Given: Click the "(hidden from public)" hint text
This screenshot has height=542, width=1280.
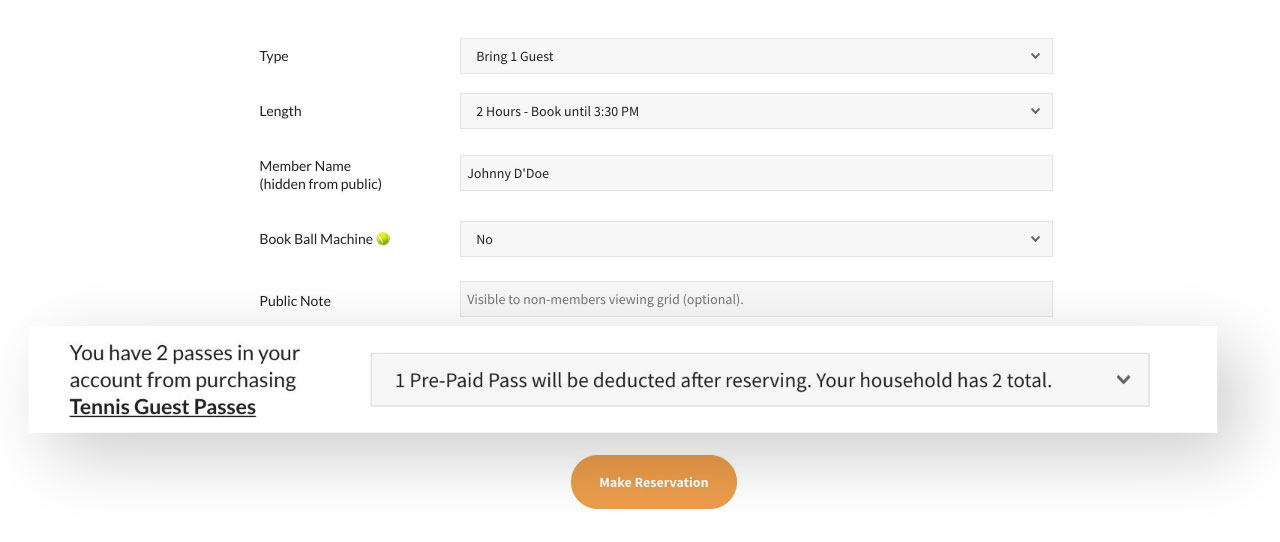Looking at the screenshot, I should (x=320, y=184).
